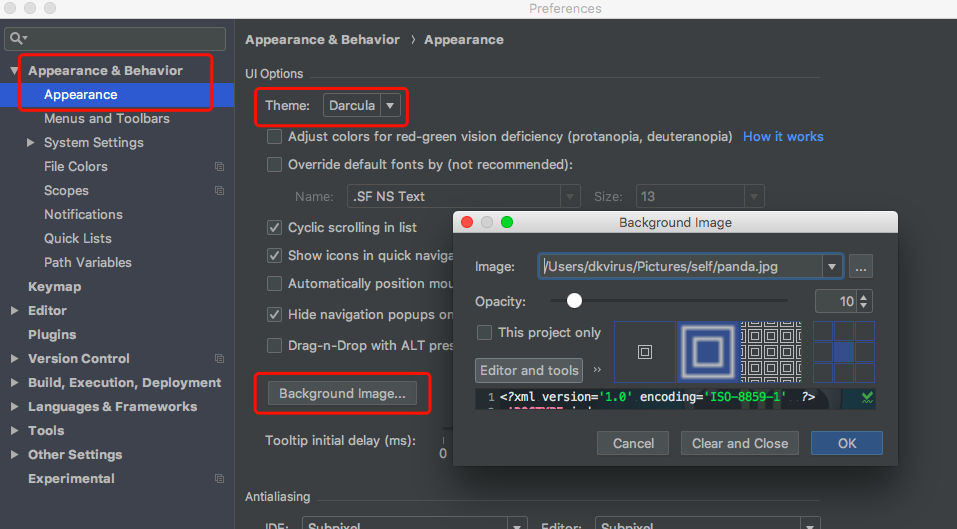Select the scaled image fill mode icon

(x=708, y=352)
